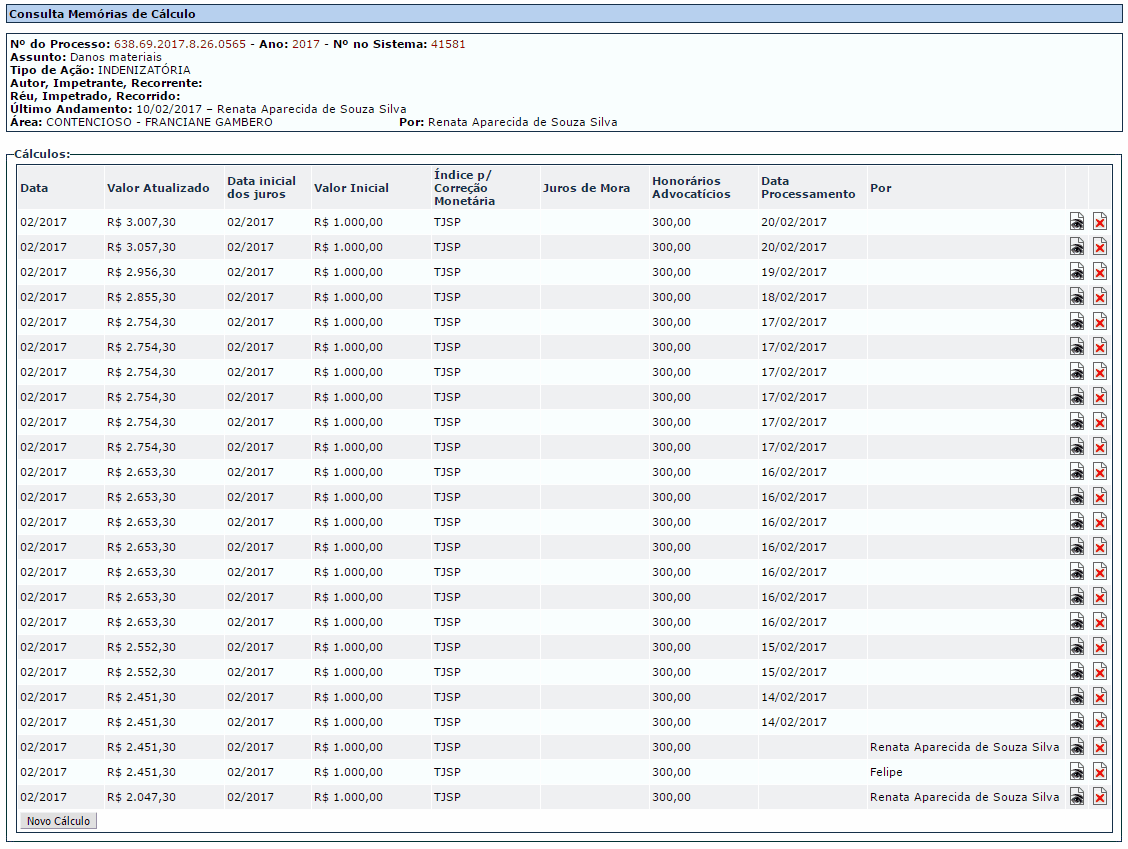View the R$ 3.007,30 calculation memory
The width and height of the screenshot is (1128, 849).
pyautogui.click(x=1076, y=222)
